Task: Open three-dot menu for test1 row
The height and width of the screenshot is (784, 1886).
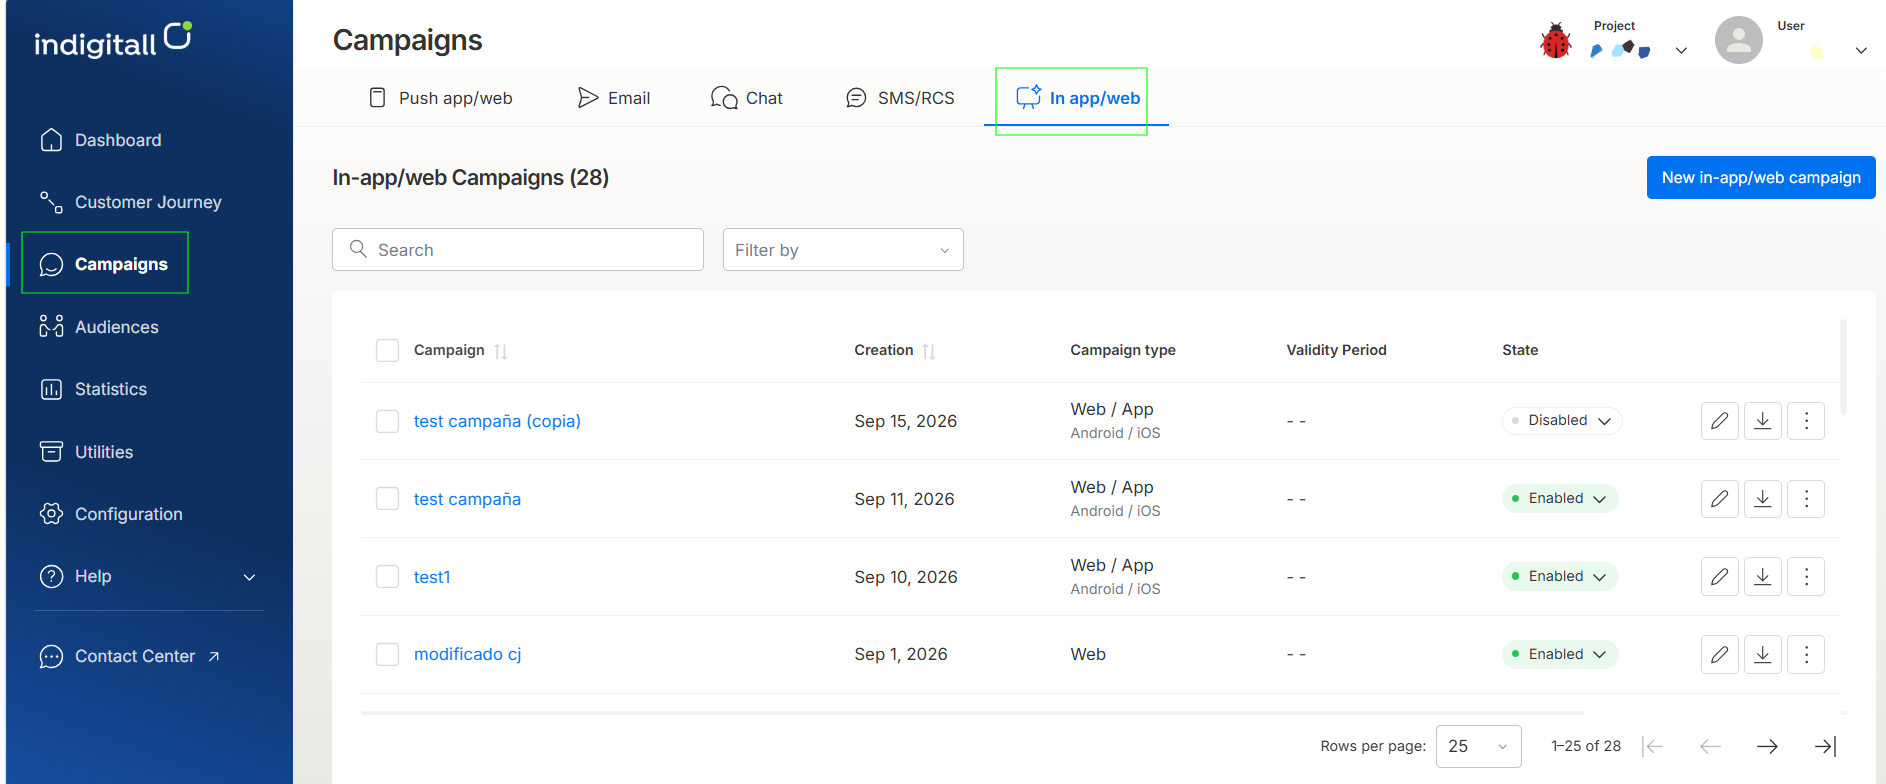Action: 1806,577
